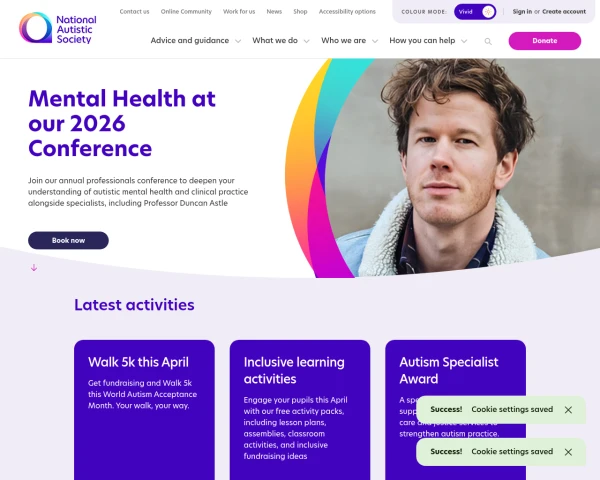Close the lower Cookie settings saved toast
The width and height of the screenshot is (600, 480).
pyautogui.click(x=568, y=452)
